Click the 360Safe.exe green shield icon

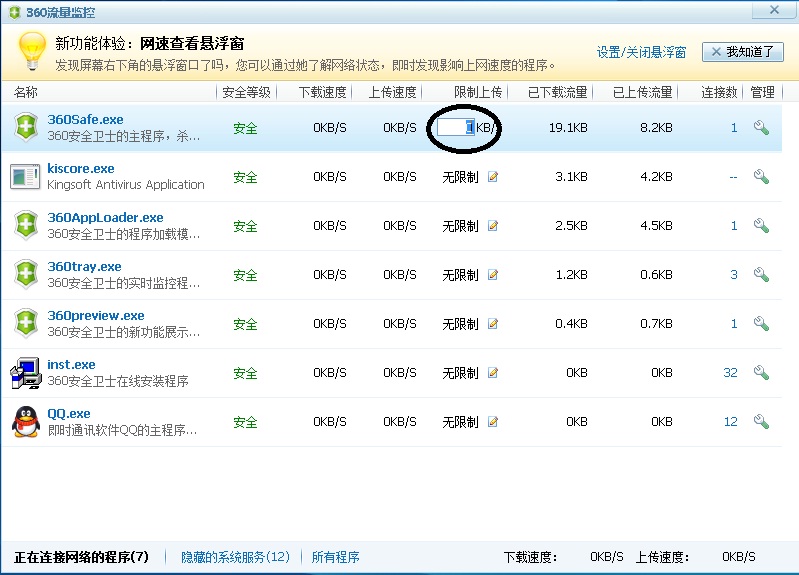26,127
